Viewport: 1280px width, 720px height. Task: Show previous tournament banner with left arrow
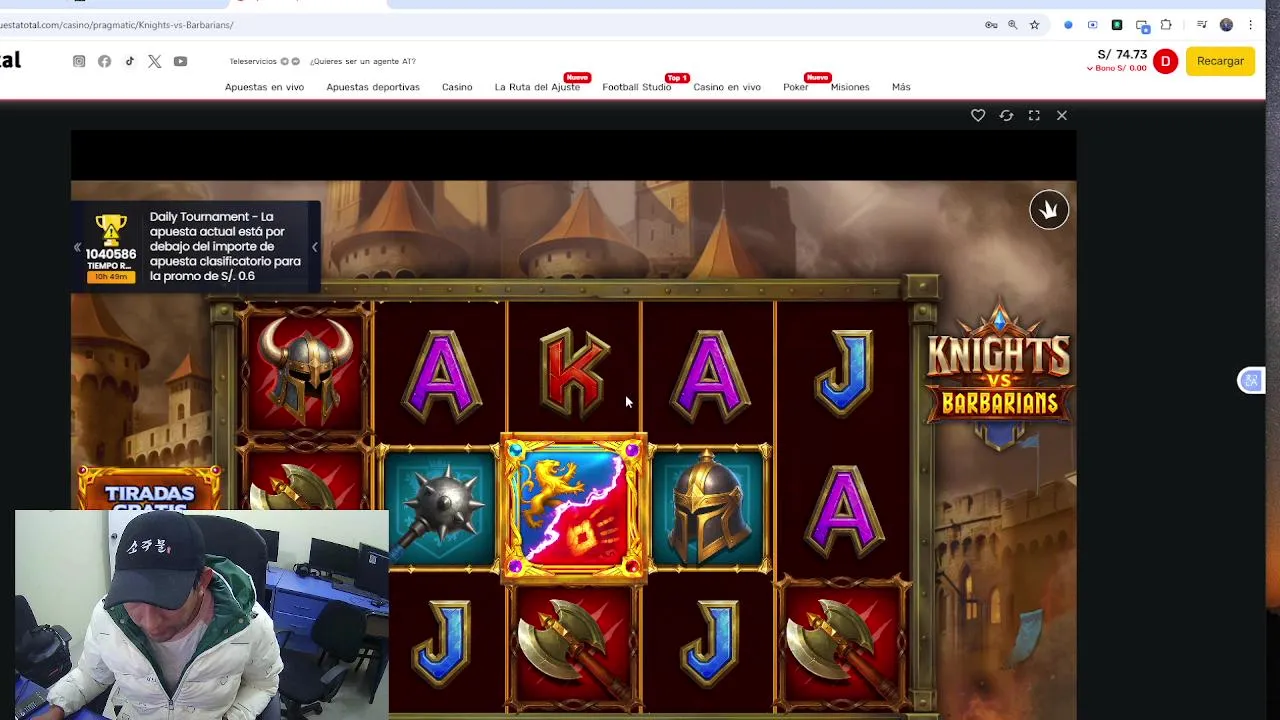pos(77,247)
